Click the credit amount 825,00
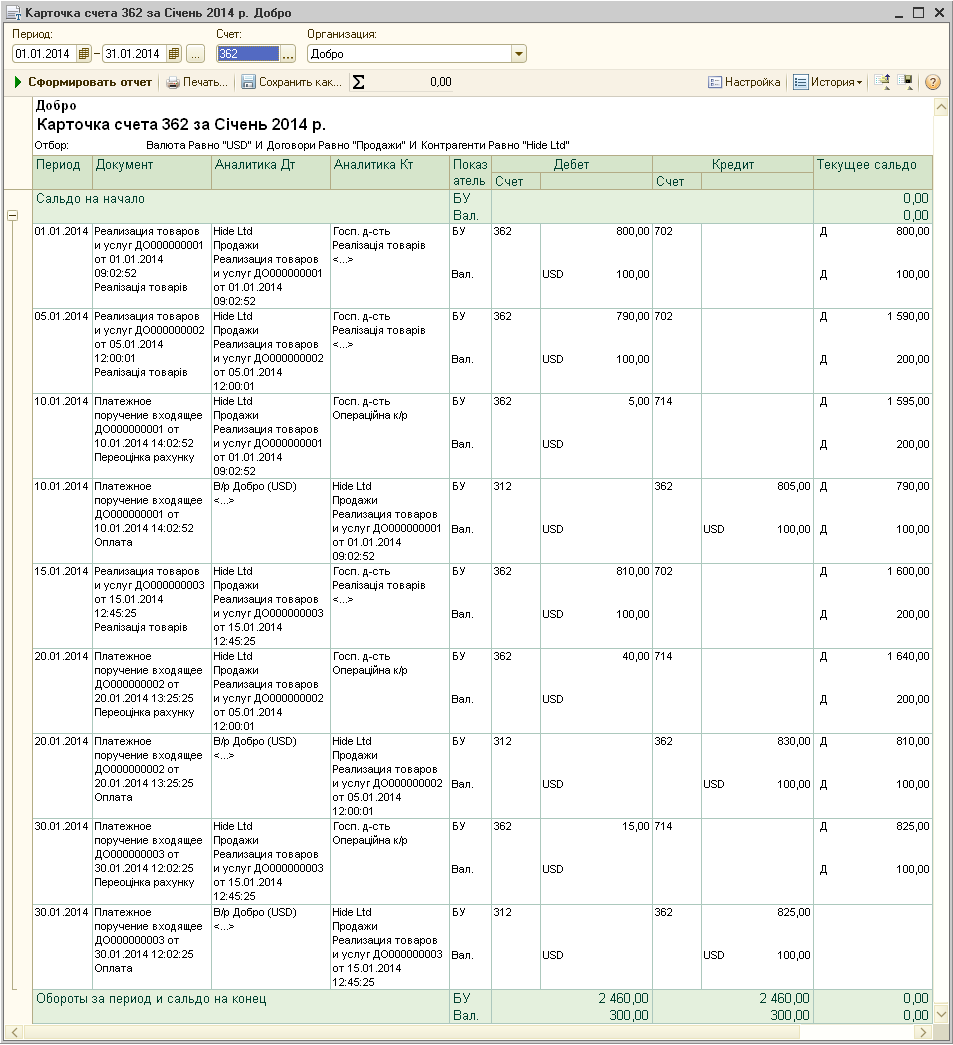The image size is (953, 1045). pyautogui.click(x=793, y=912)
